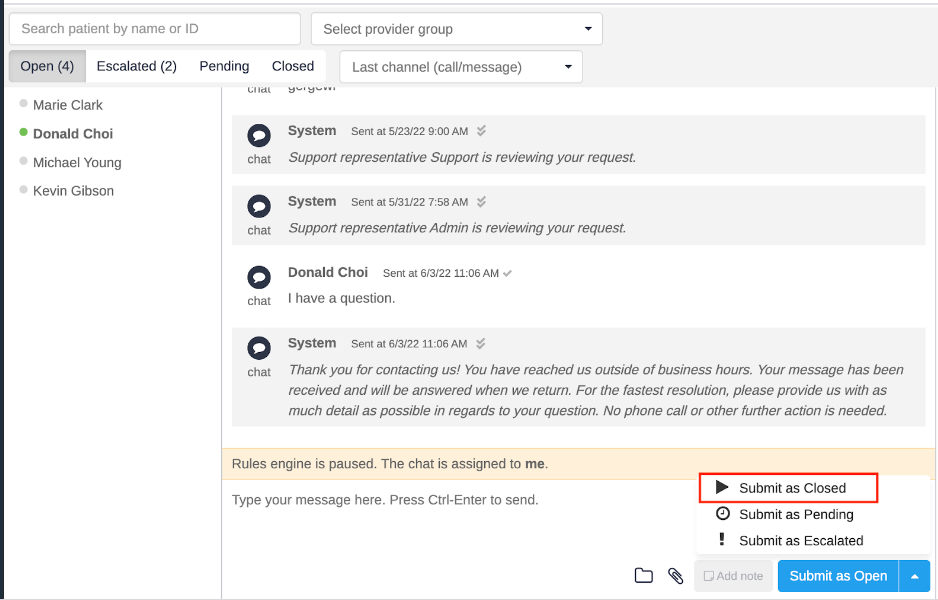Viewport: 938px width, 600px height.
Task: Click the Add note button
Action: (733, 576)
